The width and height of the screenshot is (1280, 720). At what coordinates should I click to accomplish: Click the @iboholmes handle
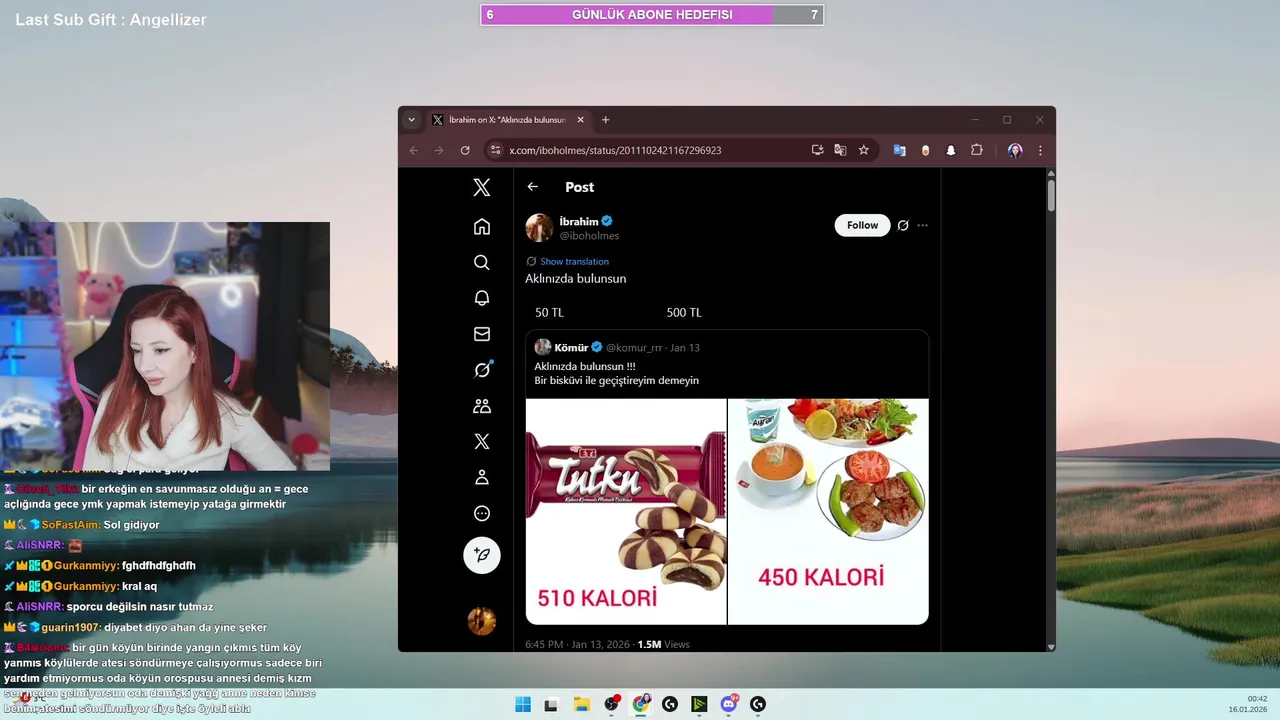[x=589, y=236]
